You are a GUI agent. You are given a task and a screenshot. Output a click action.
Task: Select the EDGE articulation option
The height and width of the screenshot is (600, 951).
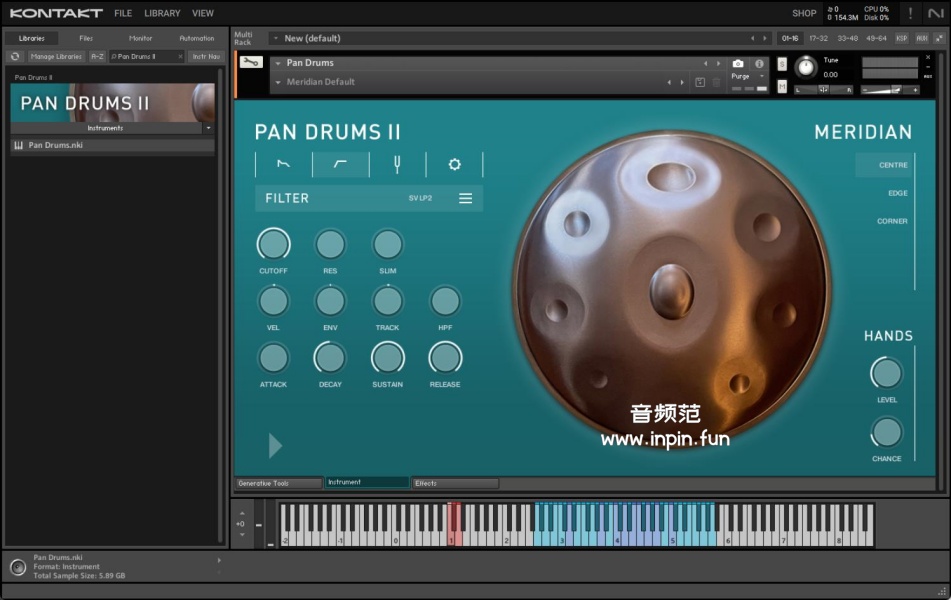point(897,193)
